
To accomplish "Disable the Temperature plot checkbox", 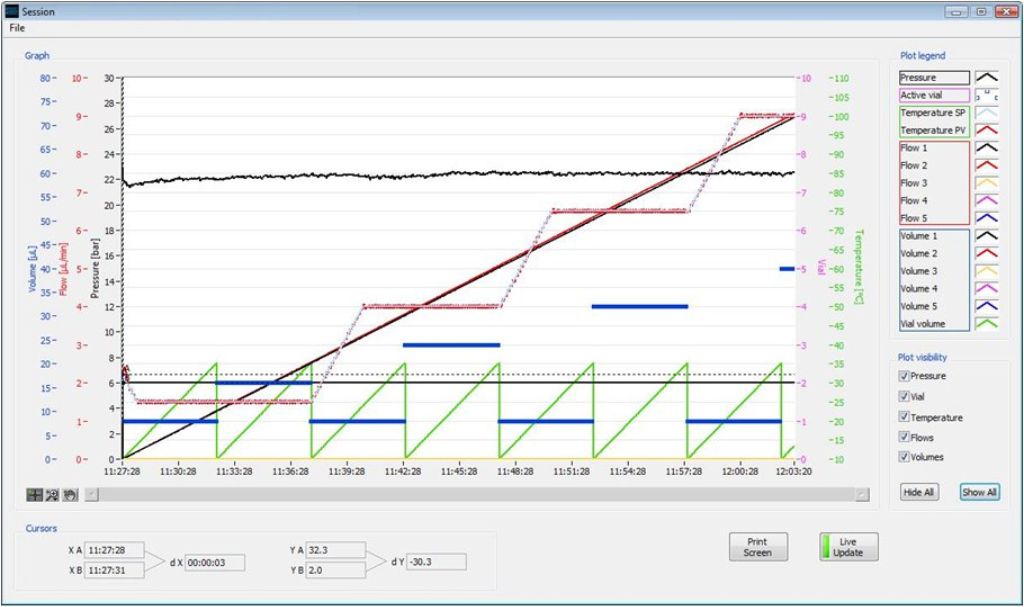I will tap(904, 417).
